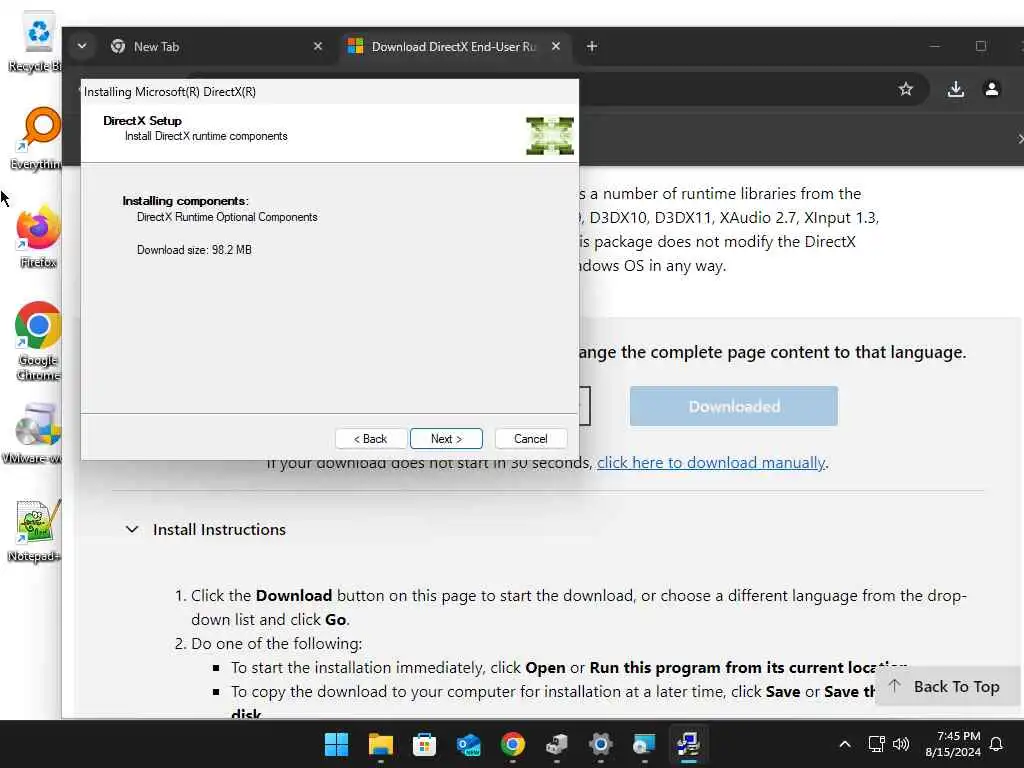Close the Download DirectX tab
Image resolution: width=1024 pixels, height=768 pixels.
pos(556,46)
